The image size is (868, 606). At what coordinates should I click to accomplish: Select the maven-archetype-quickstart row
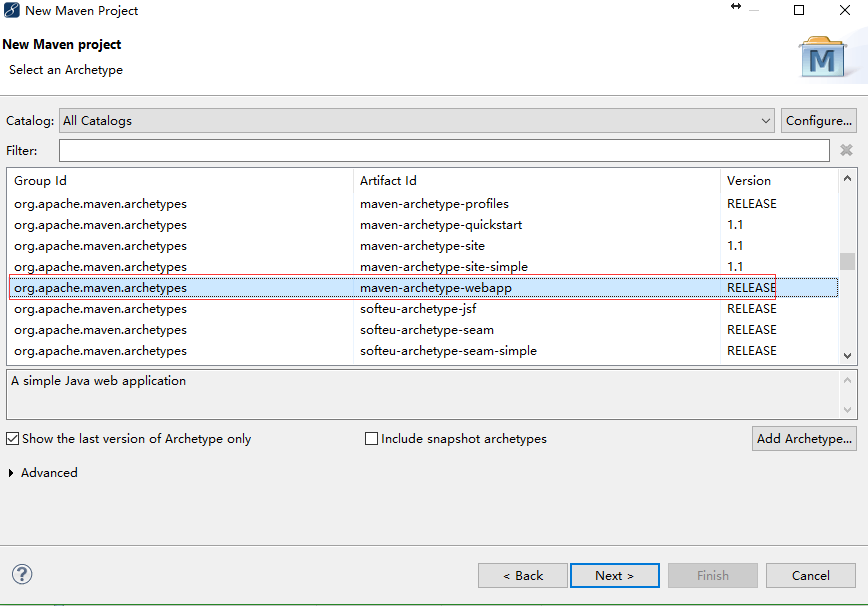click(423, 225)
